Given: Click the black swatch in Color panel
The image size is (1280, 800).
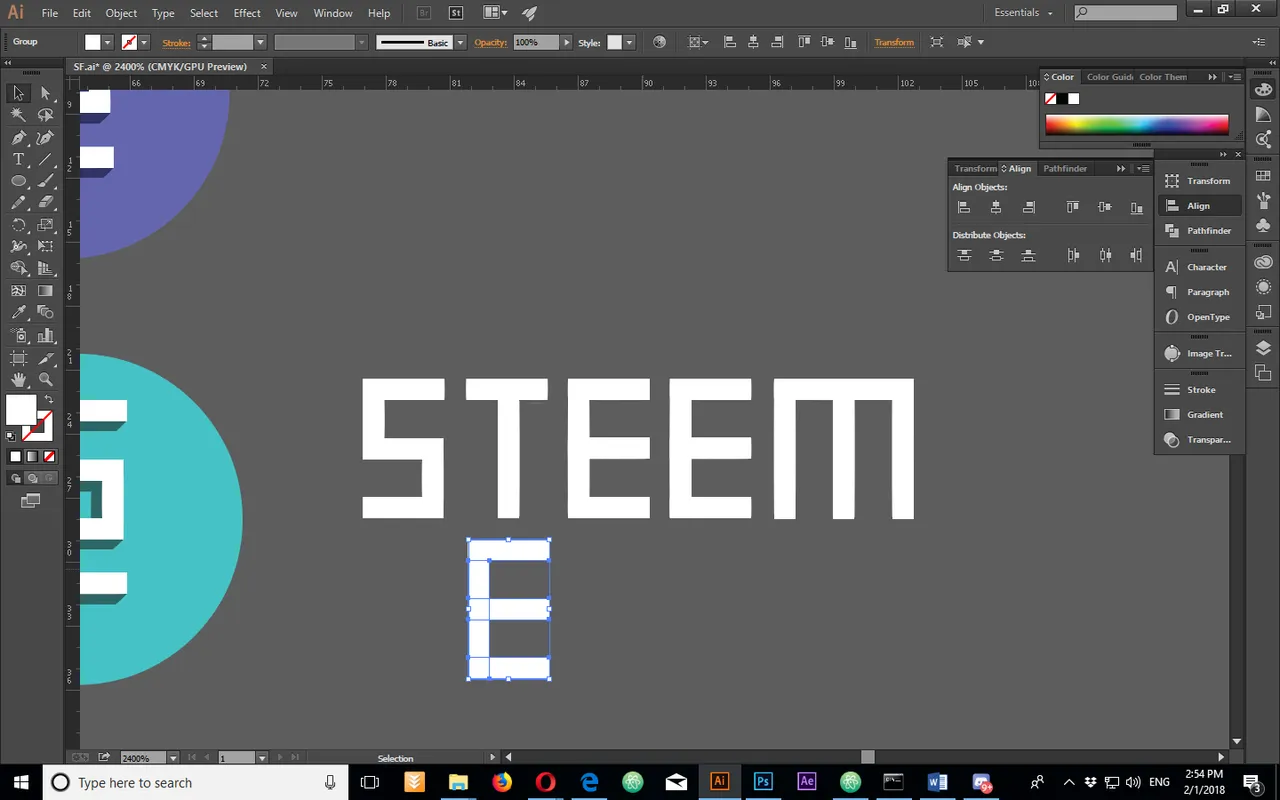Looking at the screenshot, I should click(1062, 98).
